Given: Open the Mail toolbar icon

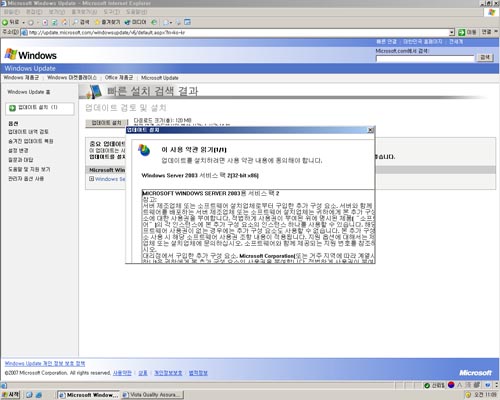Looking at the screenshot, I should click(167, 22).
